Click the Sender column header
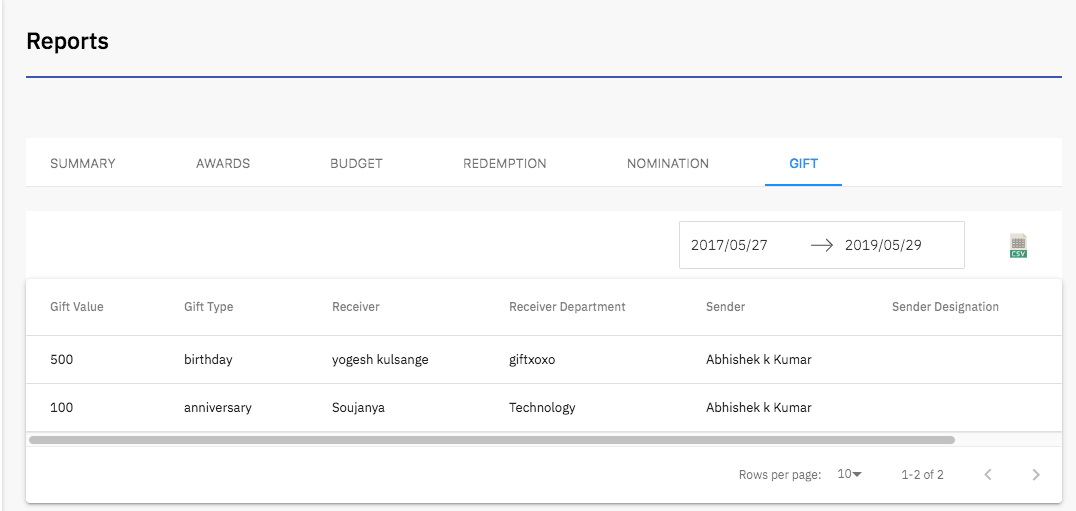1076x511 pixels. pos(725,307)
